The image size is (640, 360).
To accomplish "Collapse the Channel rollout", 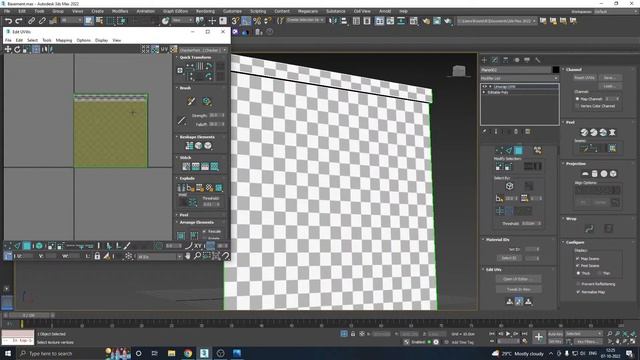I will click(563, 70).
